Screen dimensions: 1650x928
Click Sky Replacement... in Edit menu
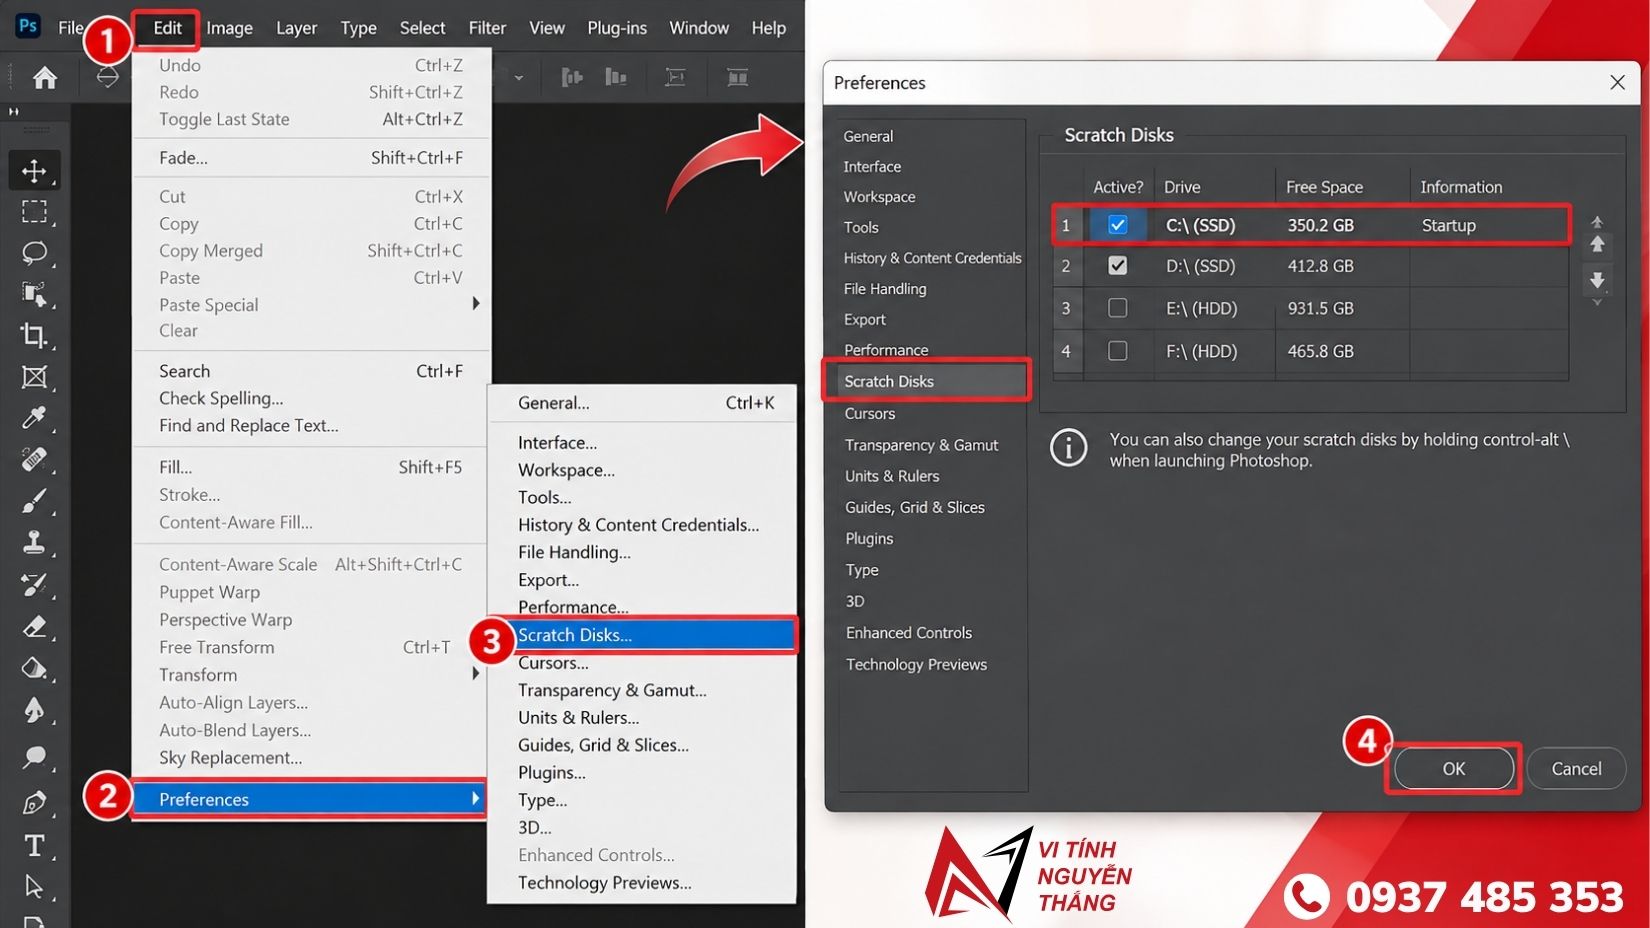pyautogui.click(x=311, y=758)
